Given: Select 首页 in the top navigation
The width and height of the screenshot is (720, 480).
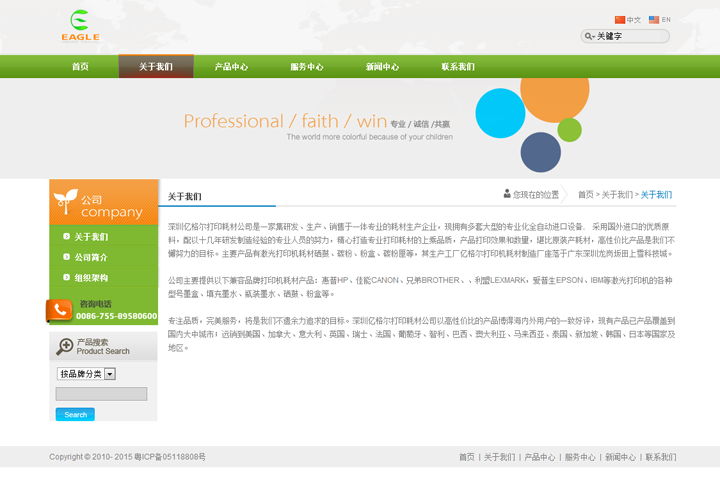Looking at the screenshot, I should 80,67.
